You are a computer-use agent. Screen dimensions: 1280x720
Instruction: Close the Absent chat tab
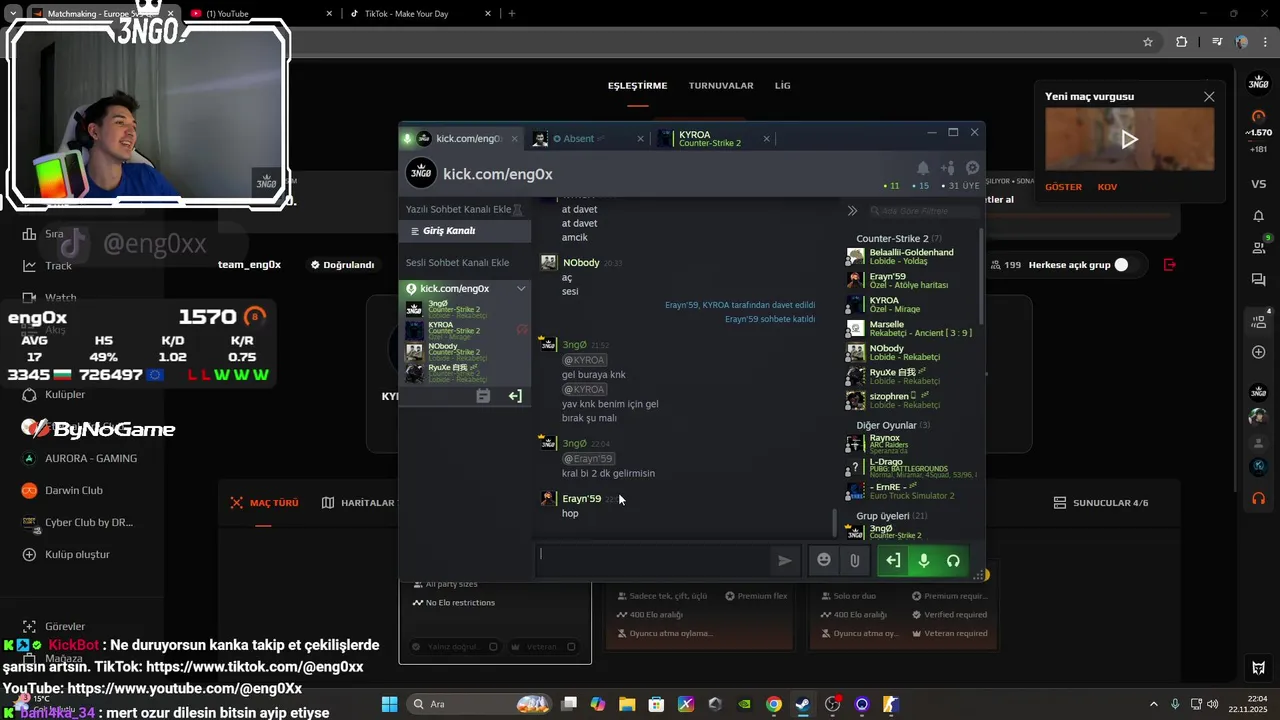click(x=641, y=139)
